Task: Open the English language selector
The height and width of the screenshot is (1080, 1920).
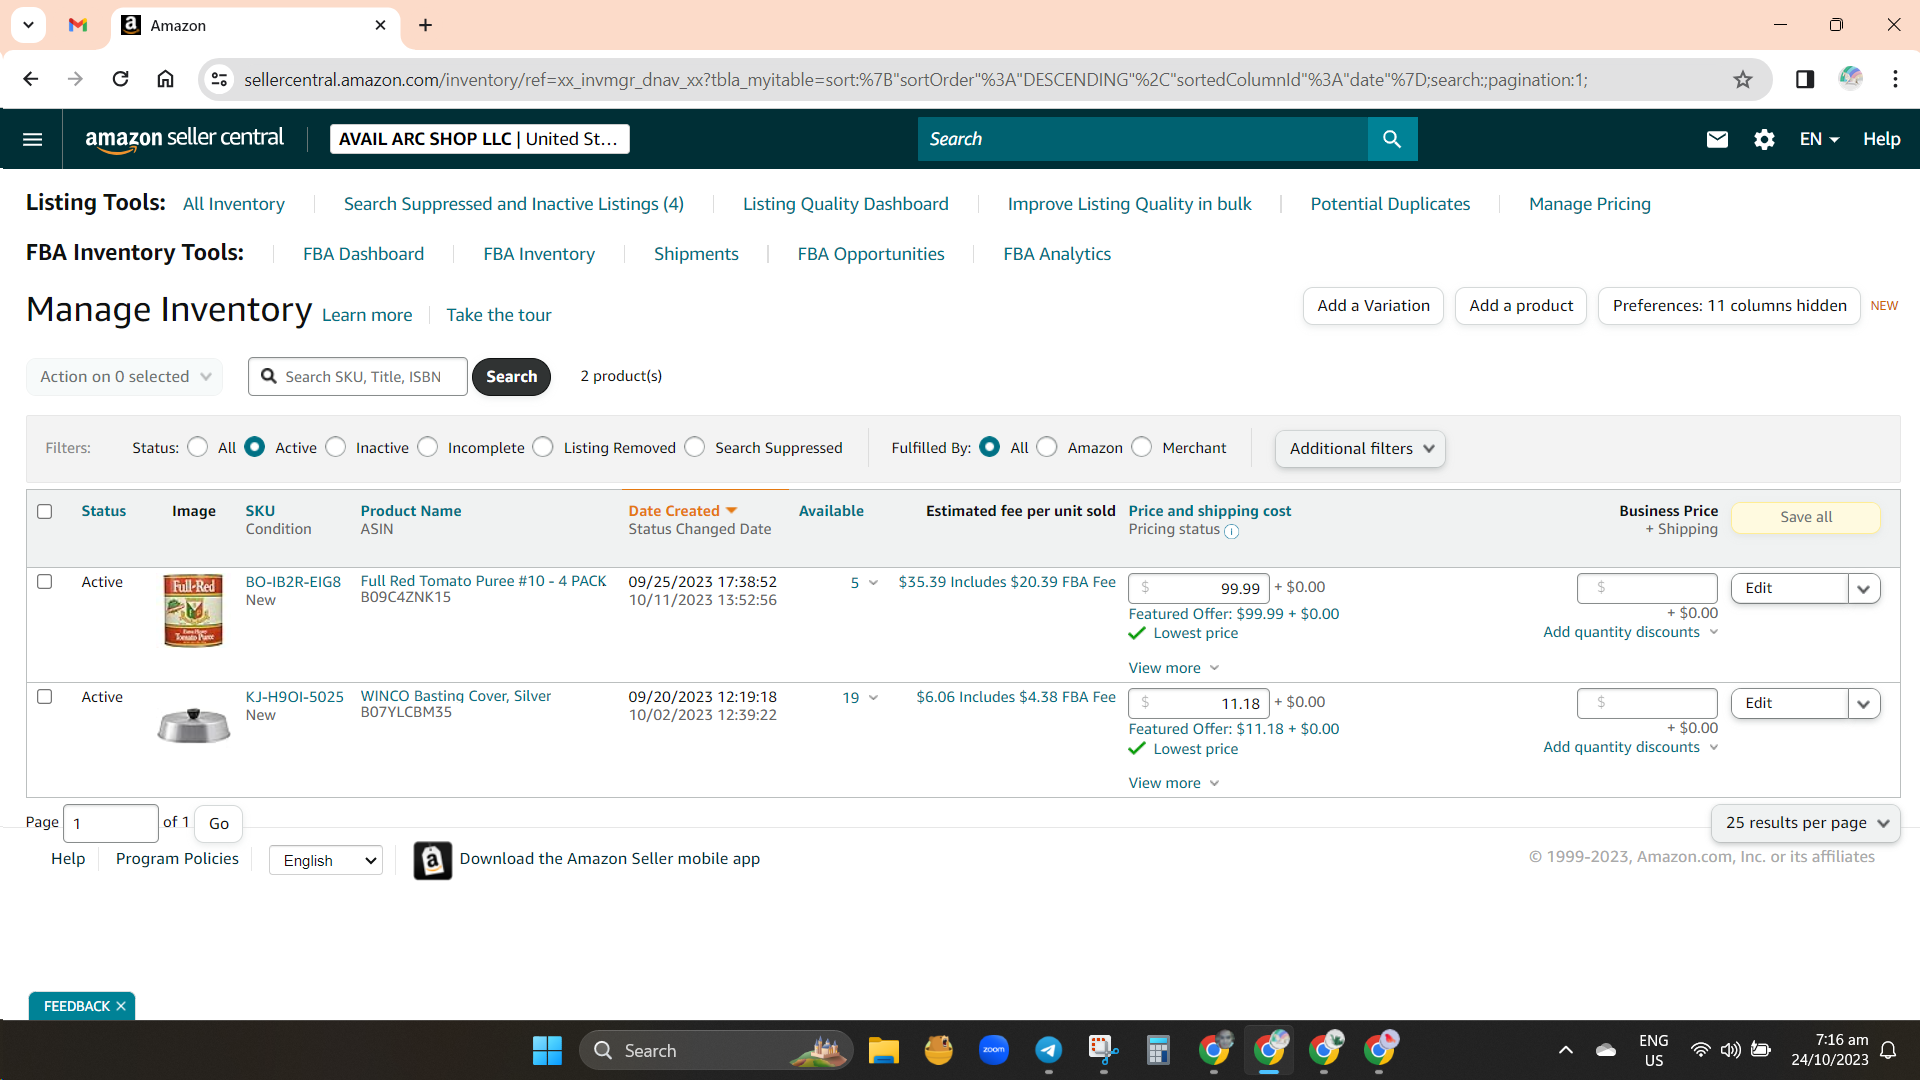Action: 326,860
